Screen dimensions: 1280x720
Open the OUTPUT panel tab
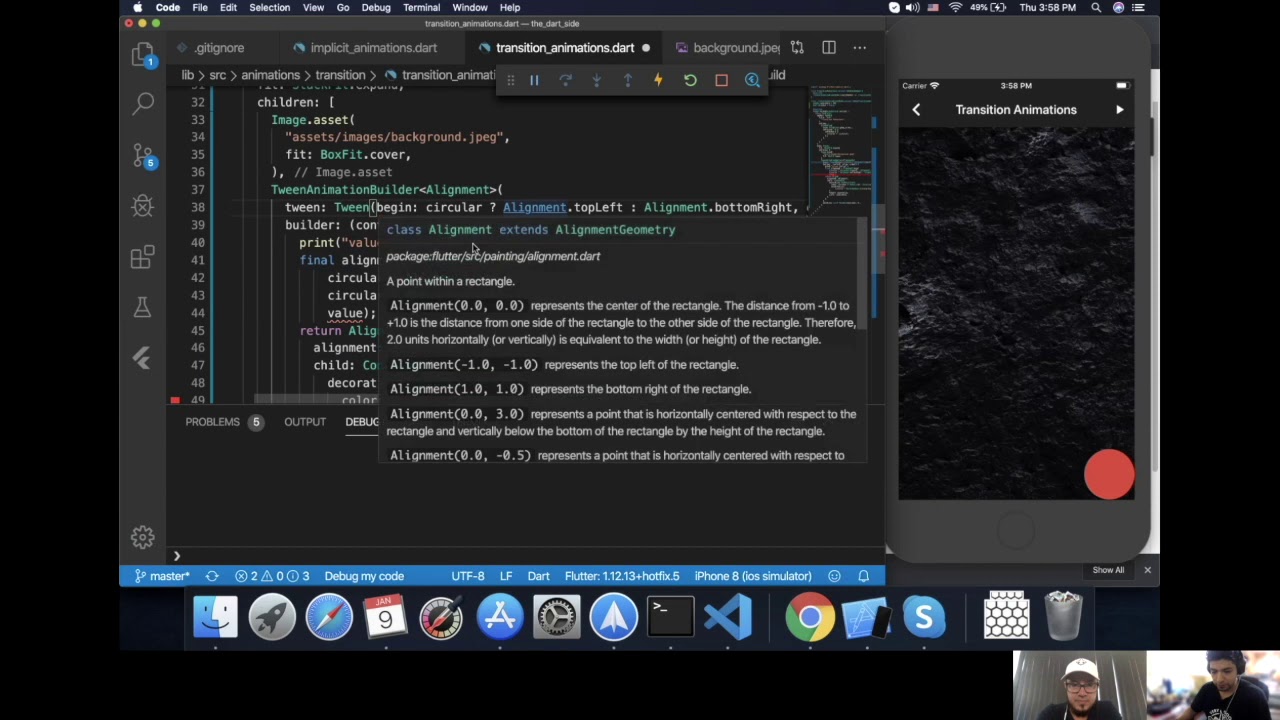[305, 422]
